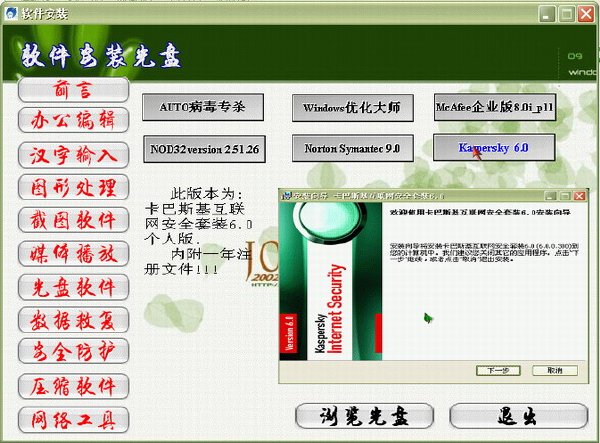This screenshot has width=600, height=443.
Task: Launch AUTO病毒专杀 installer
Action: 203,107
